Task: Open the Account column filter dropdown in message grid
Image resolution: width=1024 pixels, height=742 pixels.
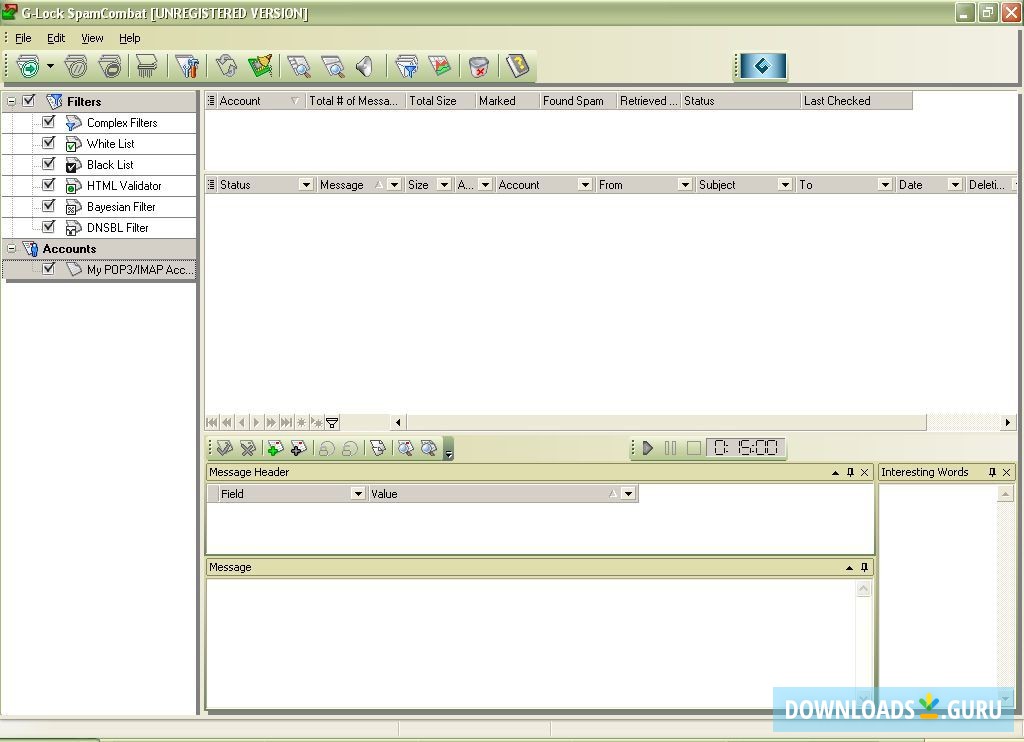Action: click(585, 185)
